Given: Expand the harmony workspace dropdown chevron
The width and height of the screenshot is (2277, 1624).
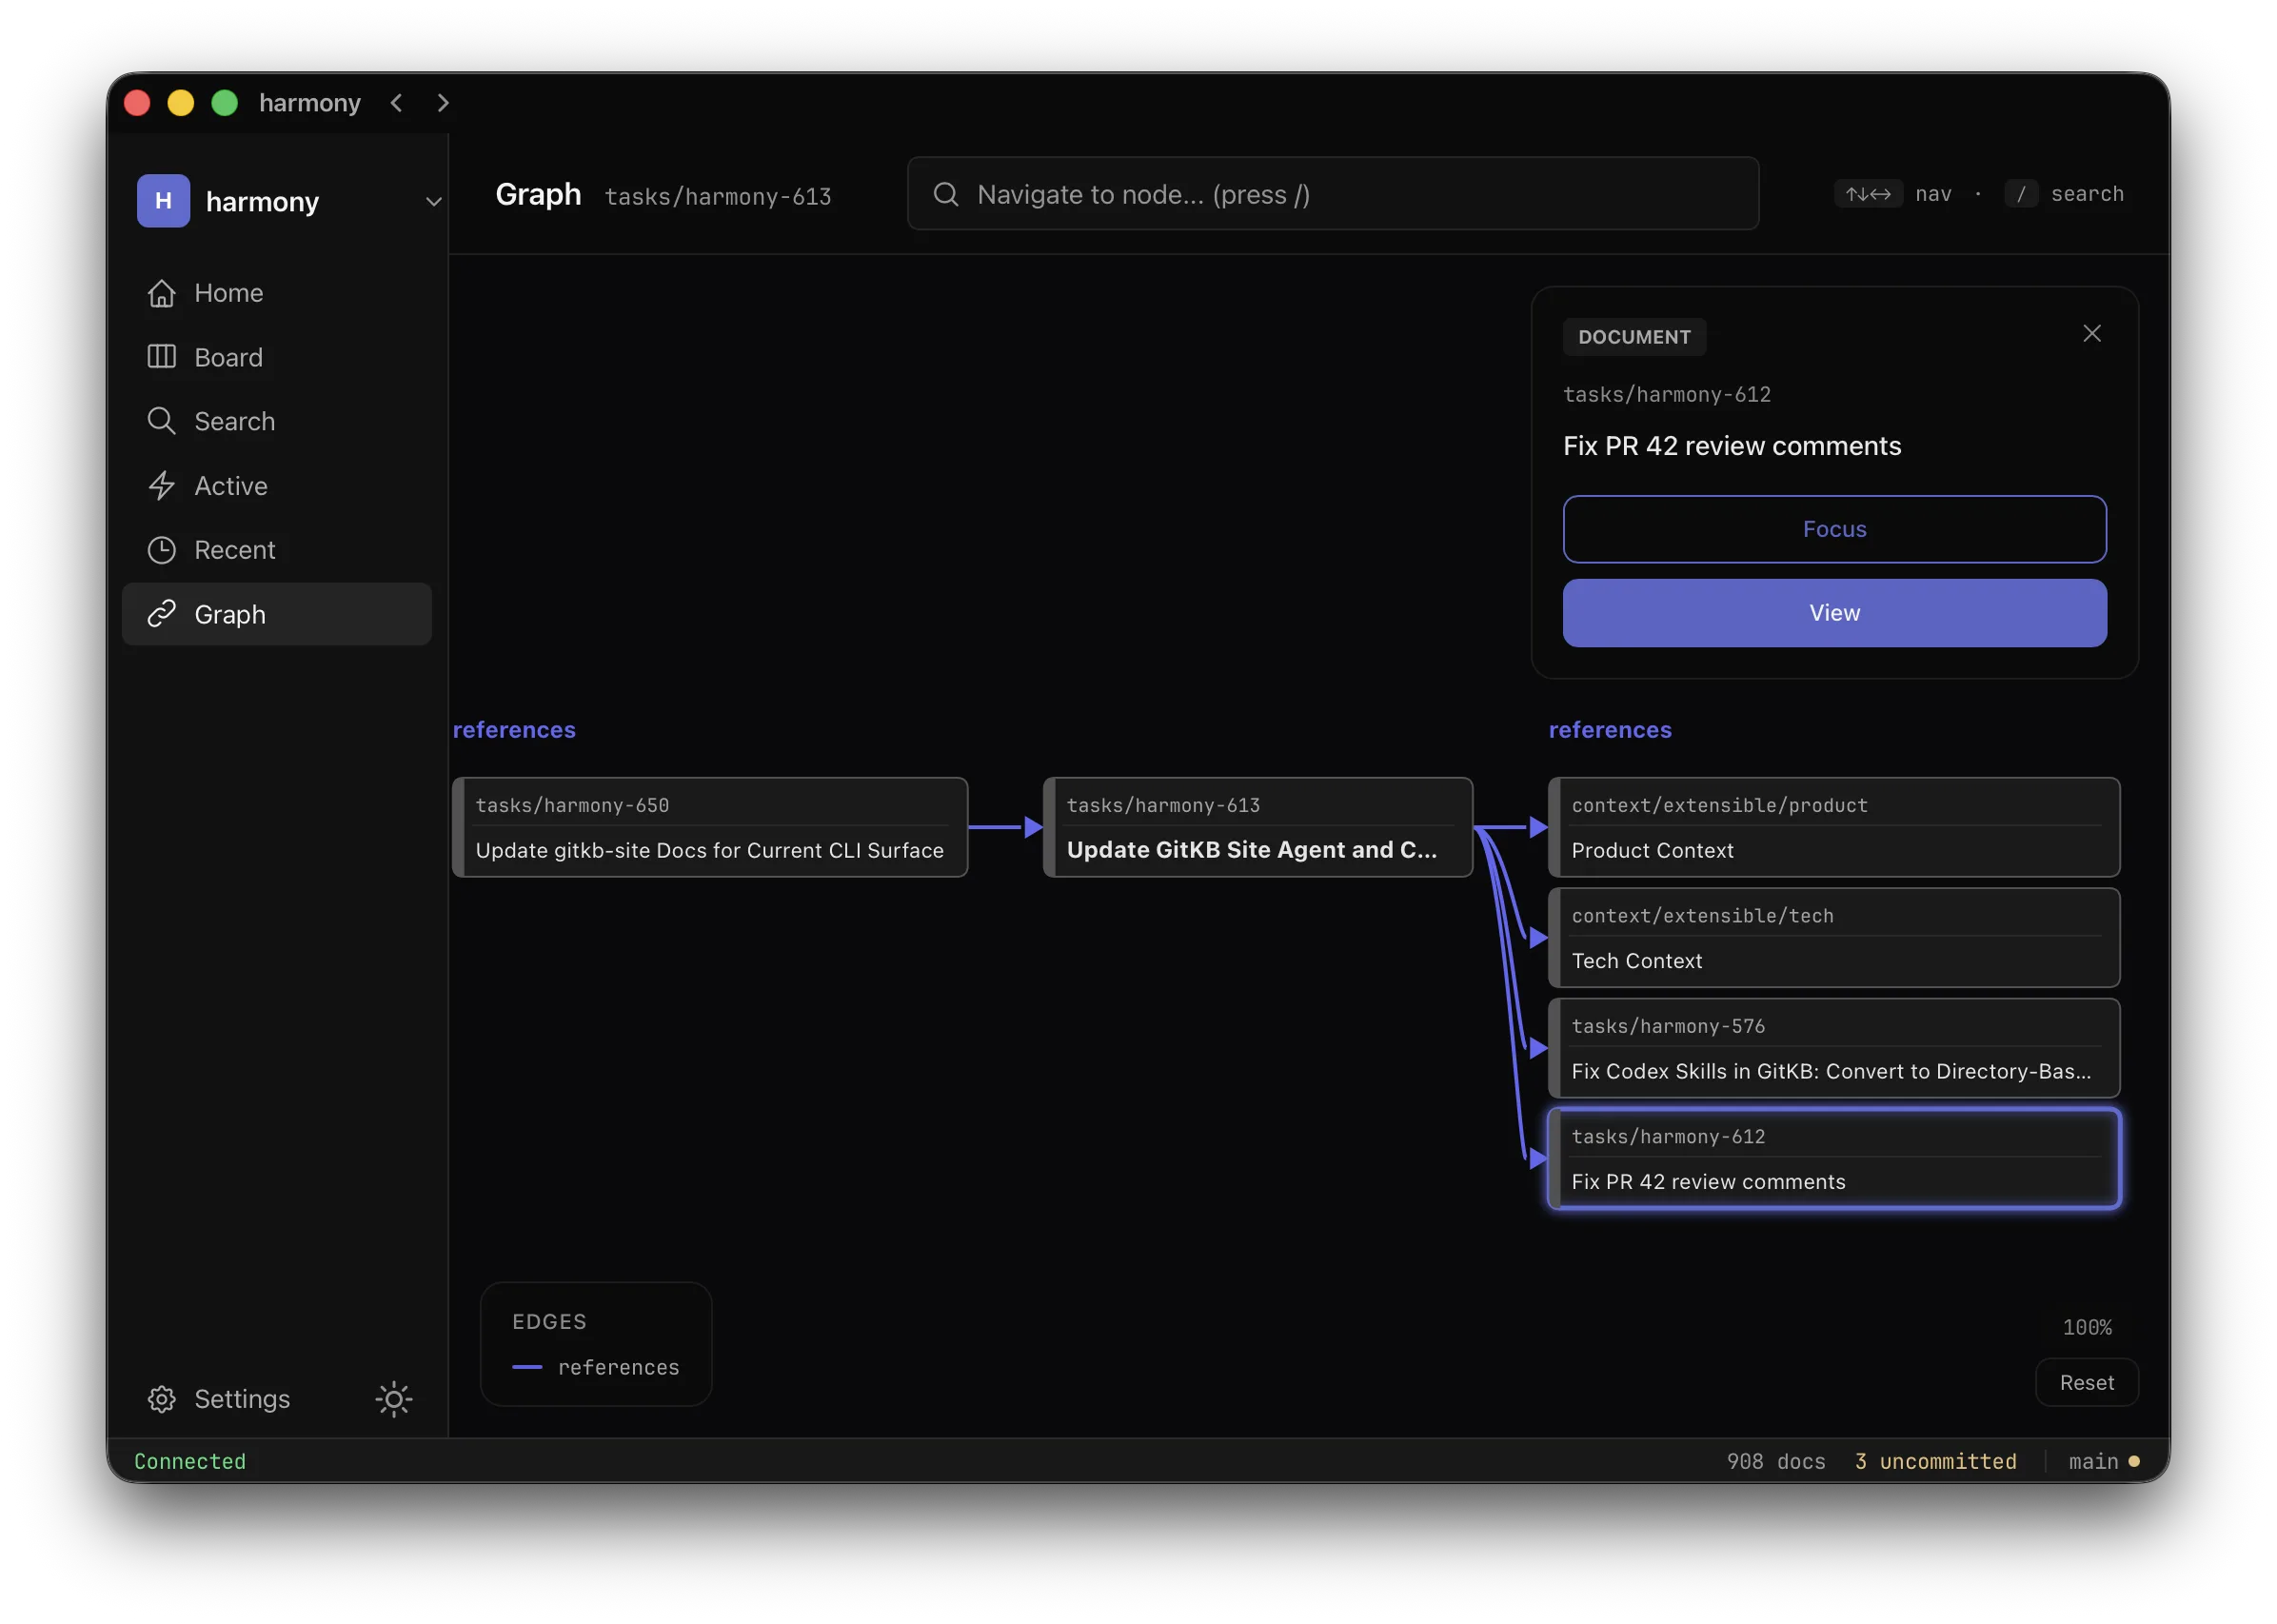Looking at the screenshot, I should [x=433, y=202].
